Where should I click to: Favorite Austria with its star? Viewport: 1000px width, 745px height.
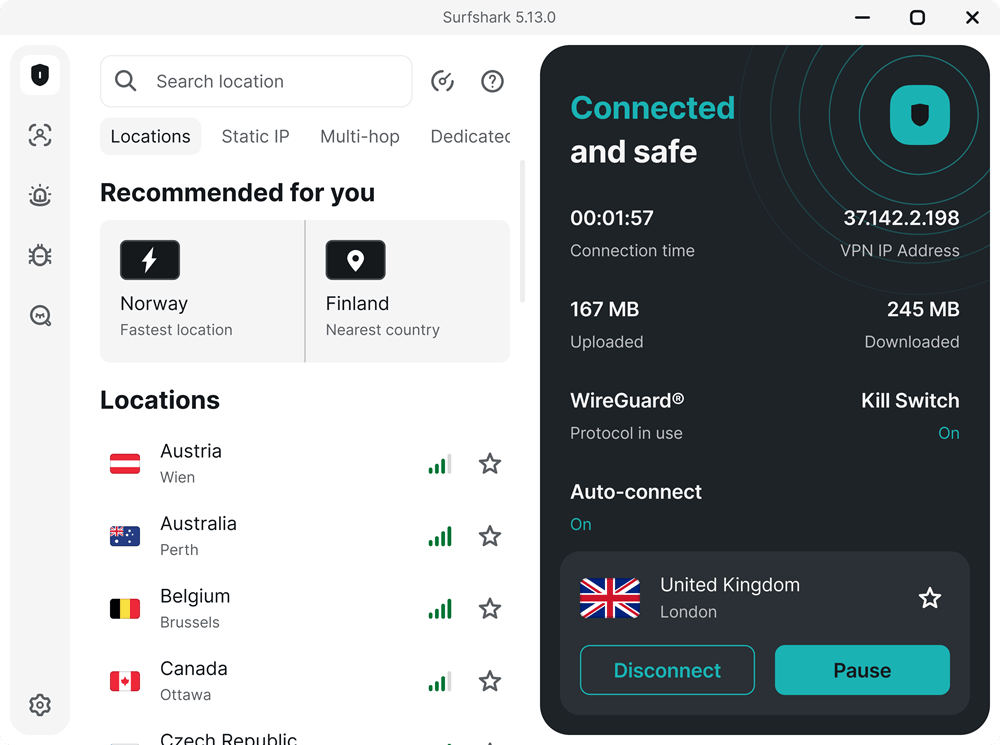tap(490, 464)
